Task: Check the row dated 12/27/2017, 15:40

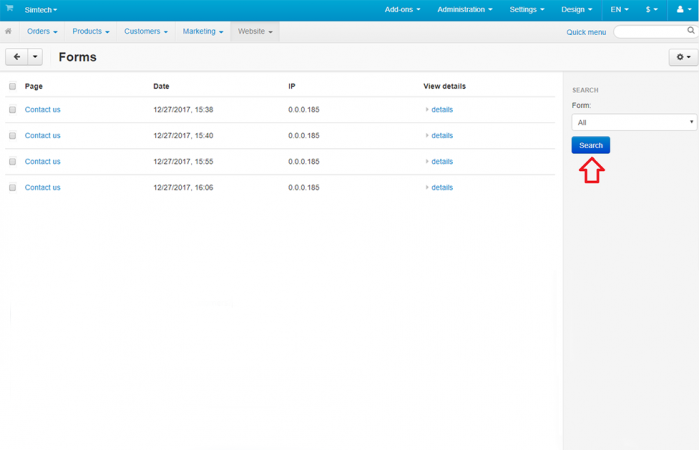Action: click(12, 135)
